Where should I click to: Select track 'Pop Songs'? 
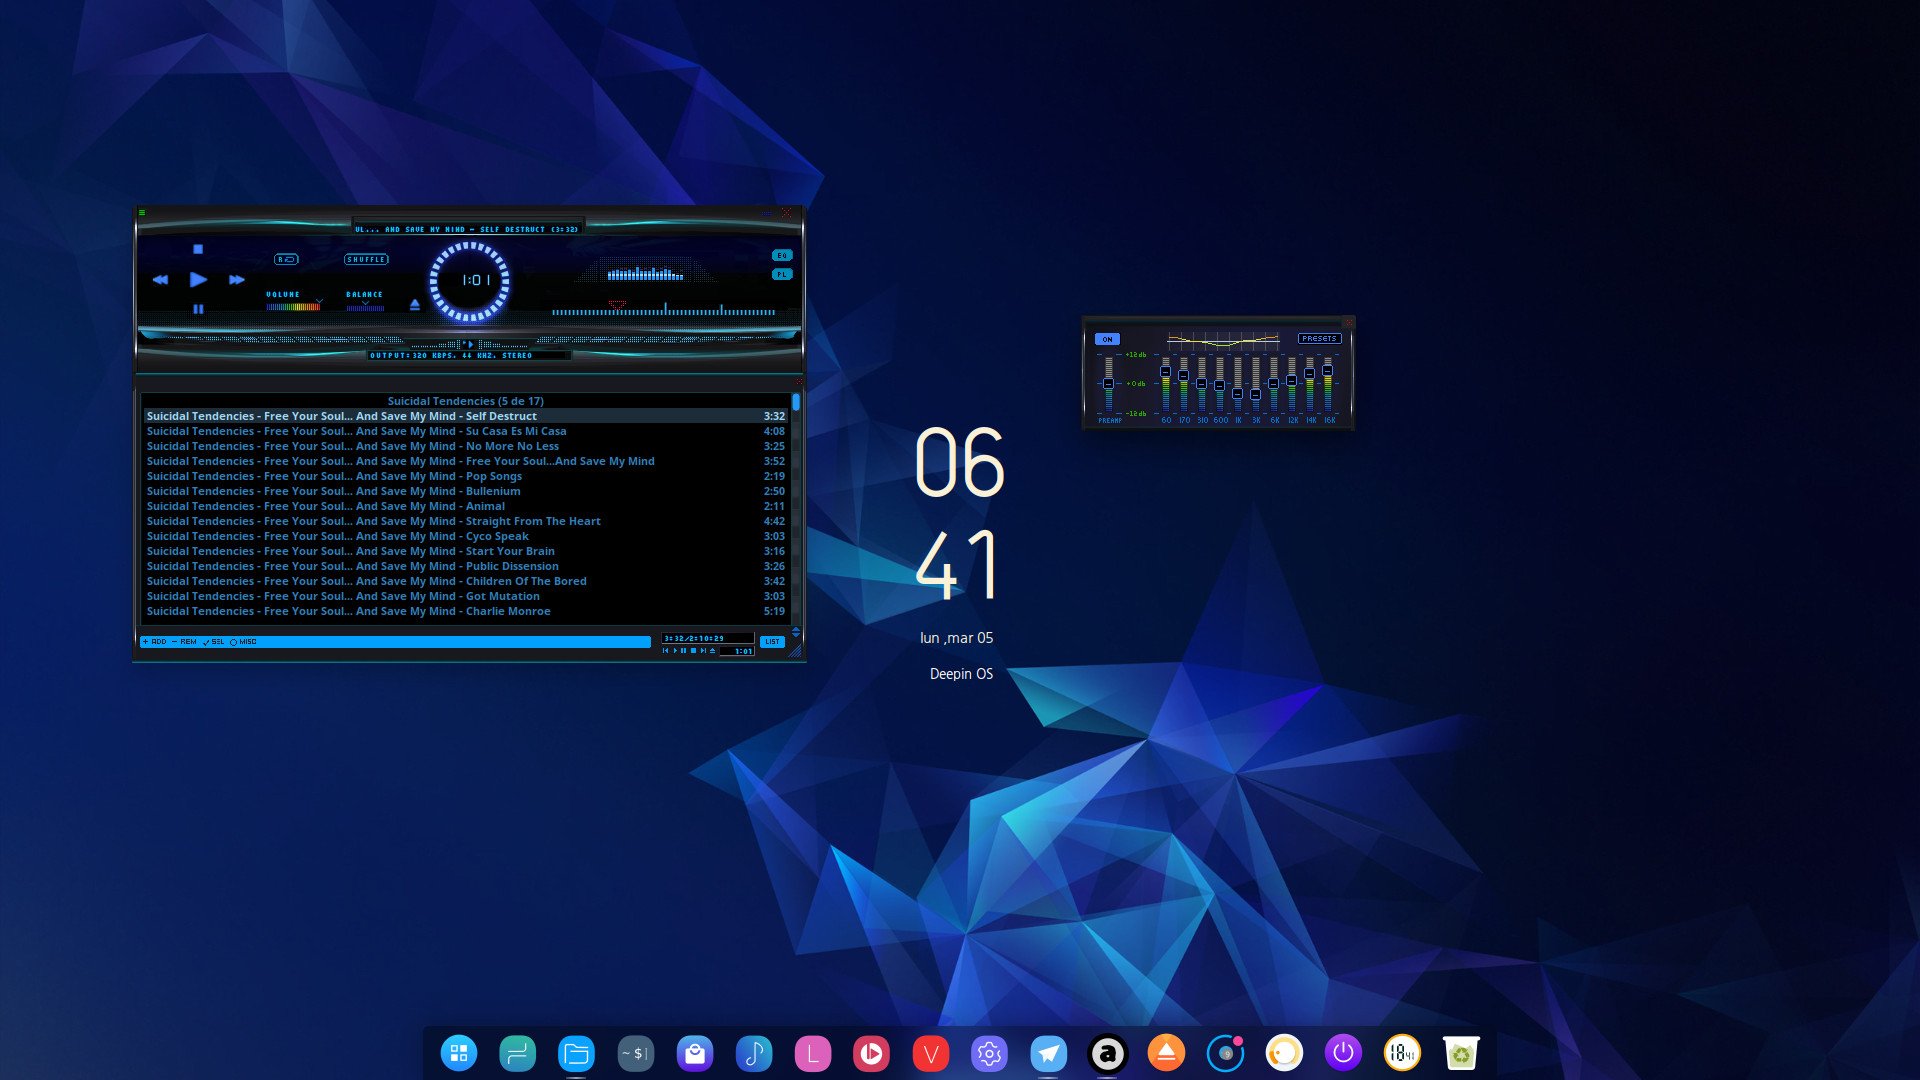466,477
